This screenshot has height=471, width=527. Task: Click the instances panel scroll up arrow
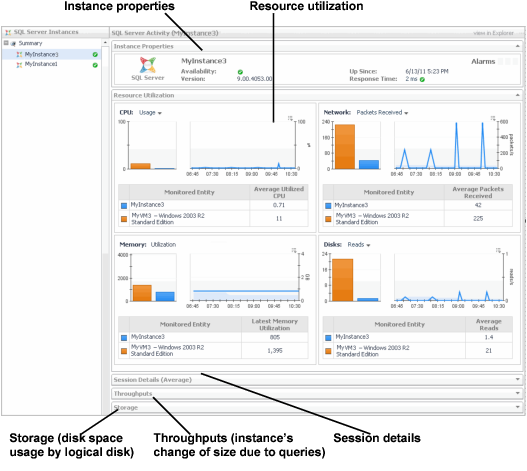tap(105, 43)
